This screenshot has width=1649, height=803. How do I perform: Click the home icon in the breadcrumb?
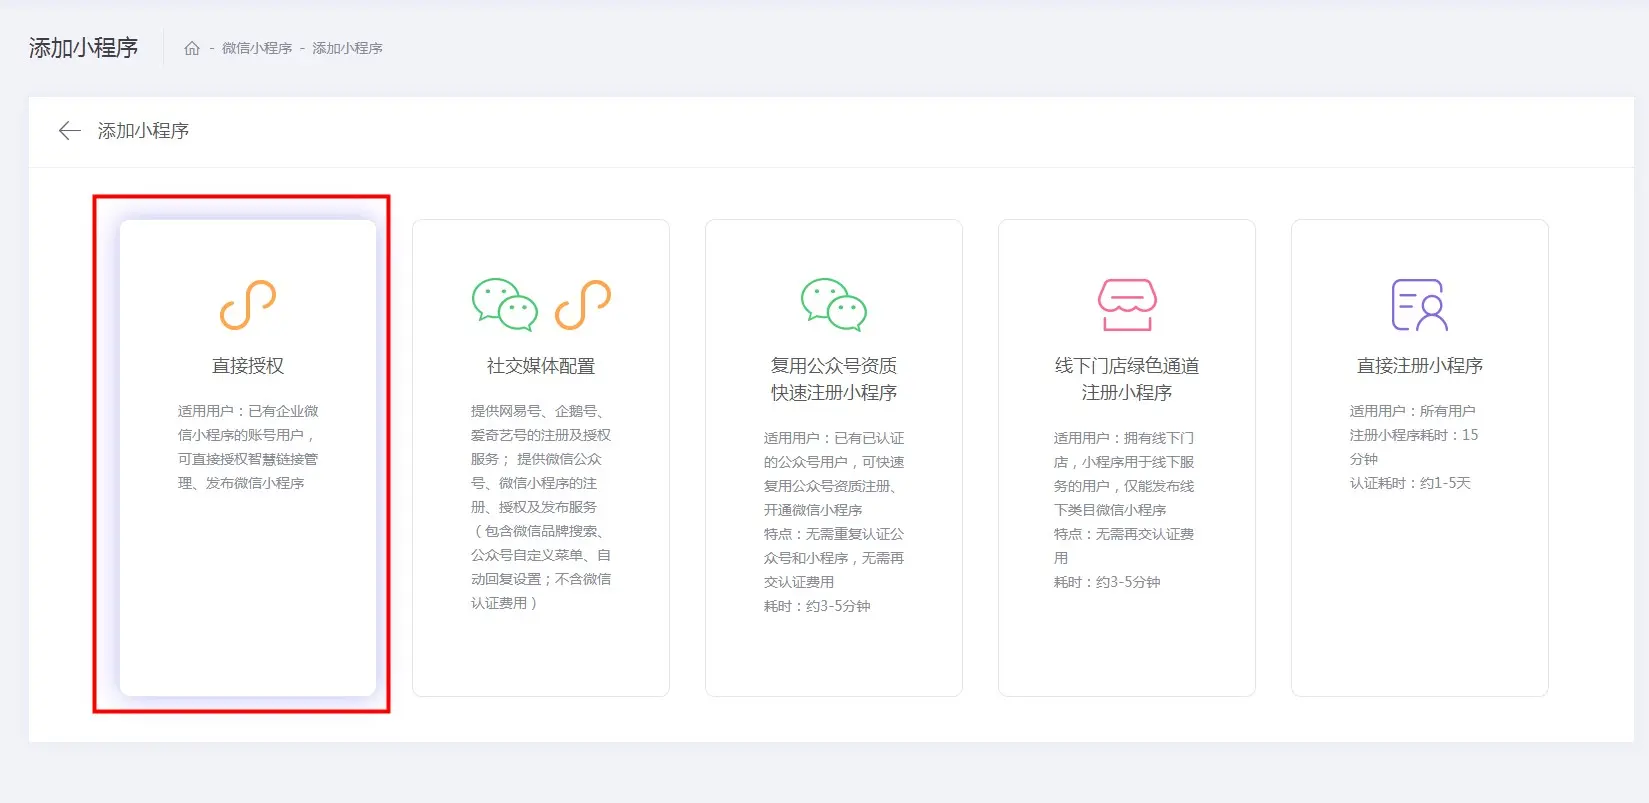point(192,48)
